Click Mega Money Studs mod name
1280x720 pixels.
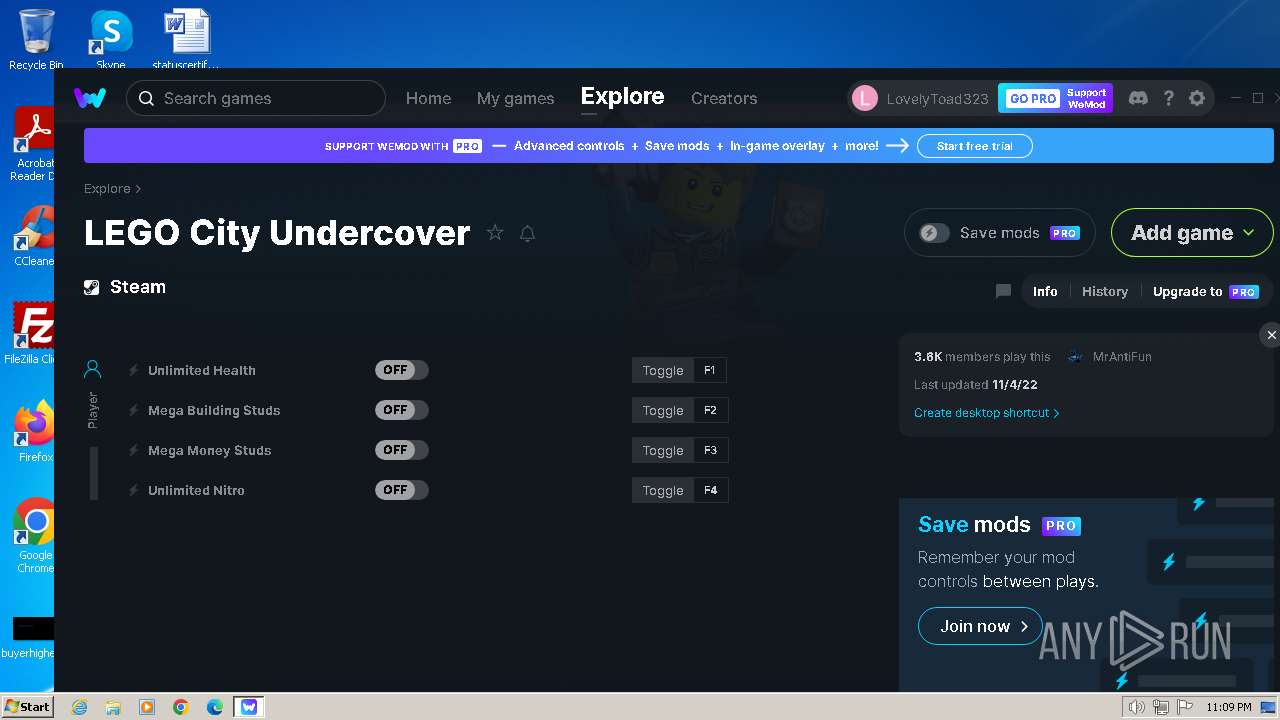pos(210,450)
